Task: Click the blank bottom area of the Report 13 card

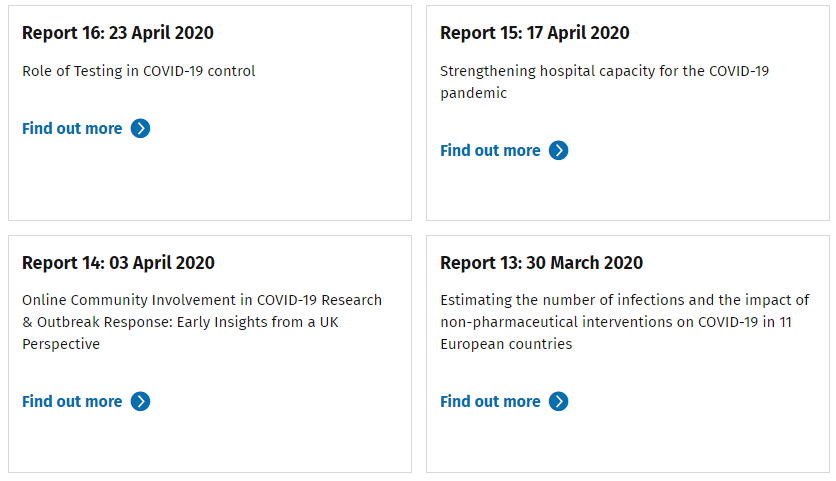Action: (627, 442)
